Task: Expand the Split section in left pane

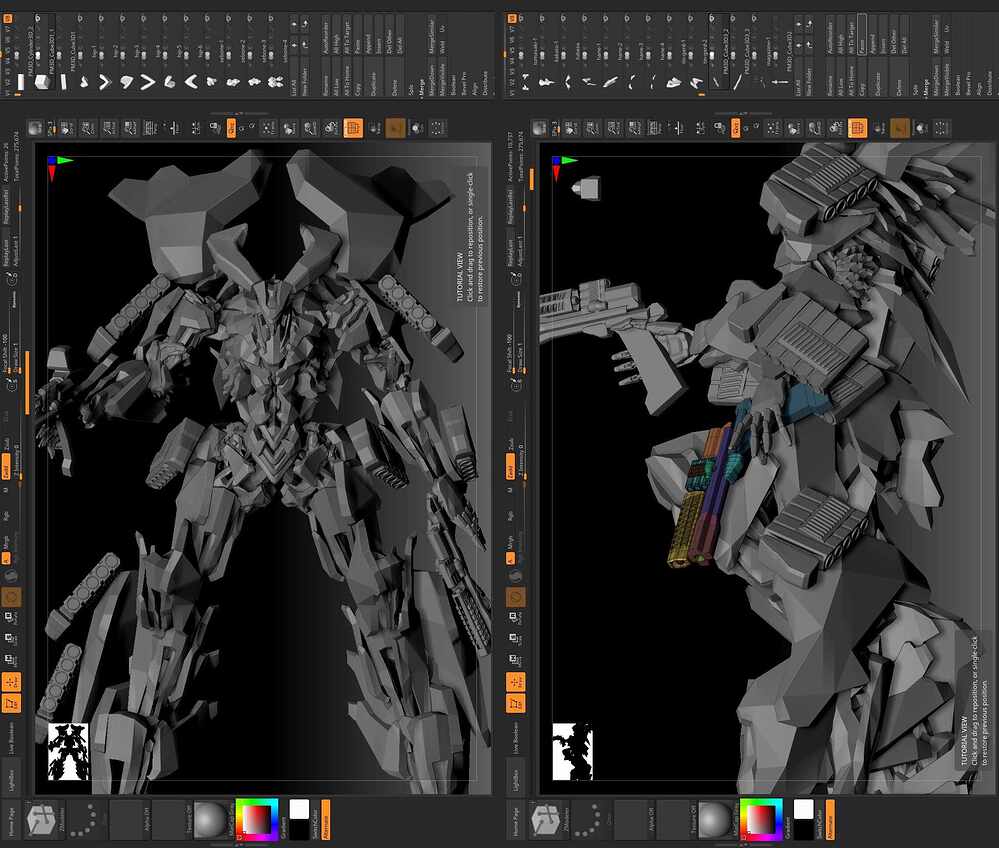Action: (411, 89)
